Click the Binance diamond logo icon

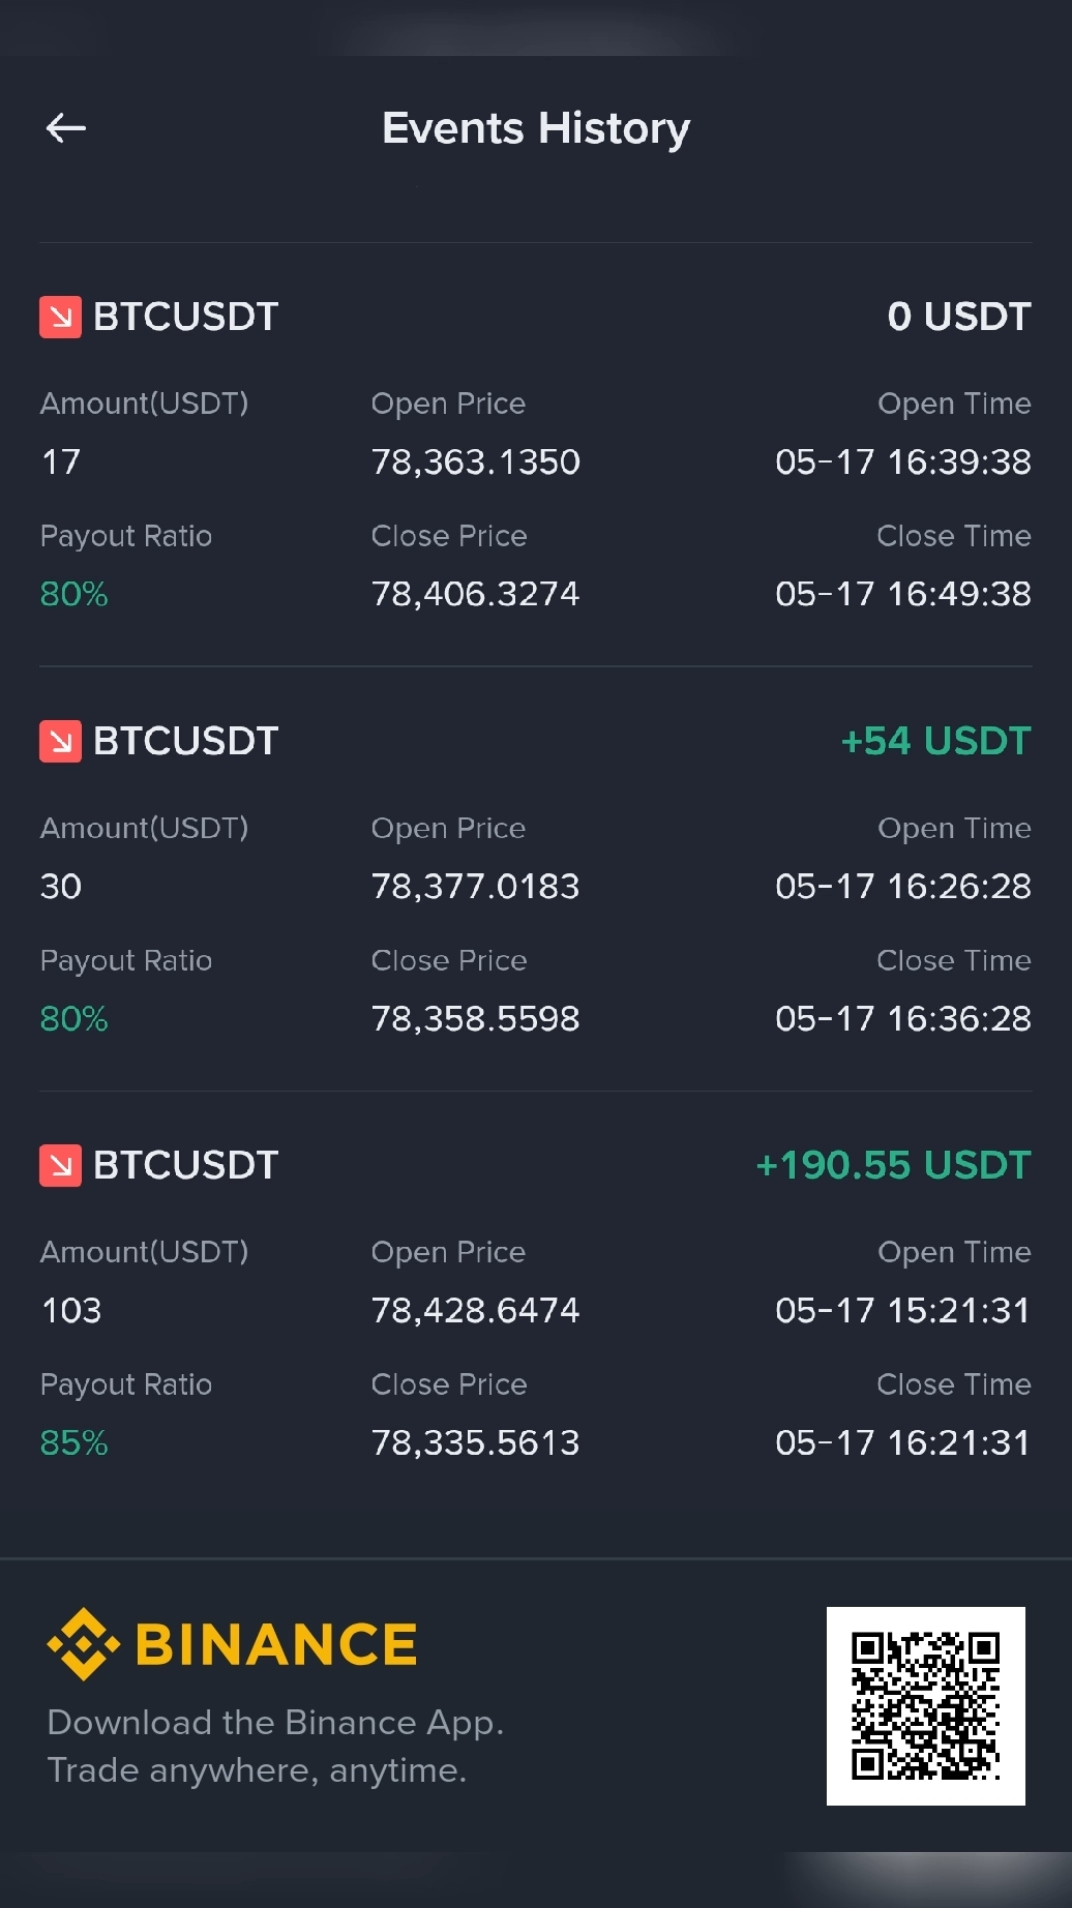coord(83,1644)
